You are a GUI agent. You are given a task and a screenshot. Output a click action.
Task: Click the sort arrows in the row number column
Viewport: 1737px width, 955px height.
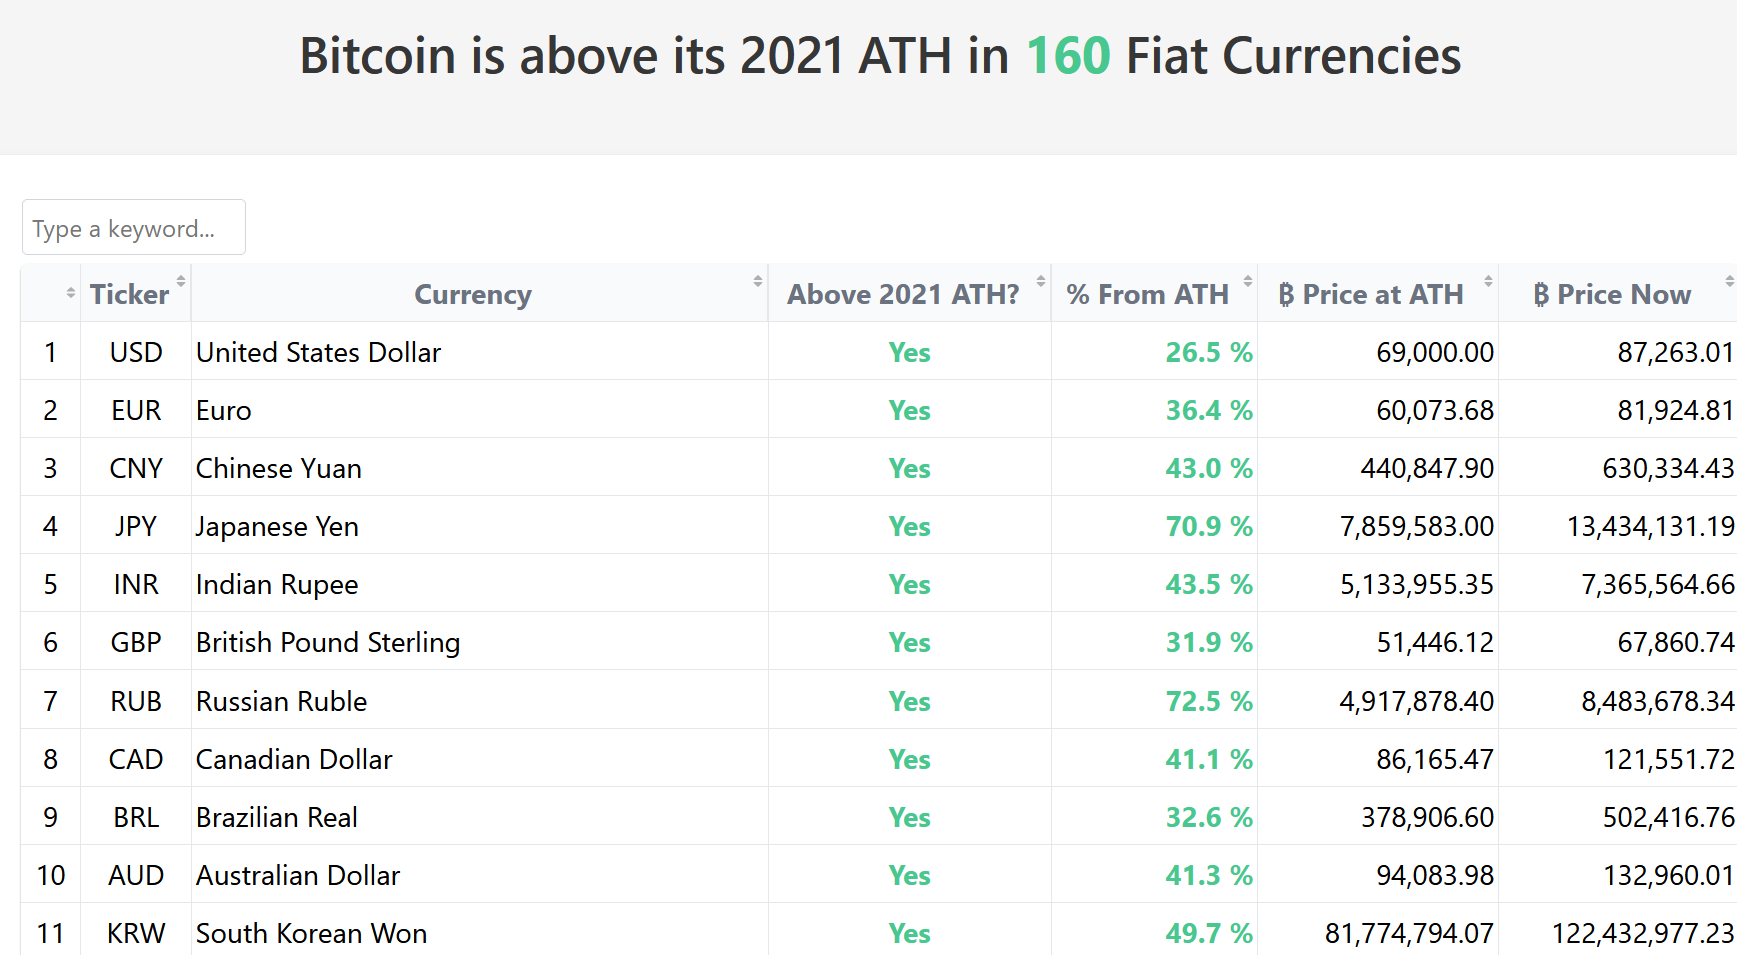pos(70,293)
